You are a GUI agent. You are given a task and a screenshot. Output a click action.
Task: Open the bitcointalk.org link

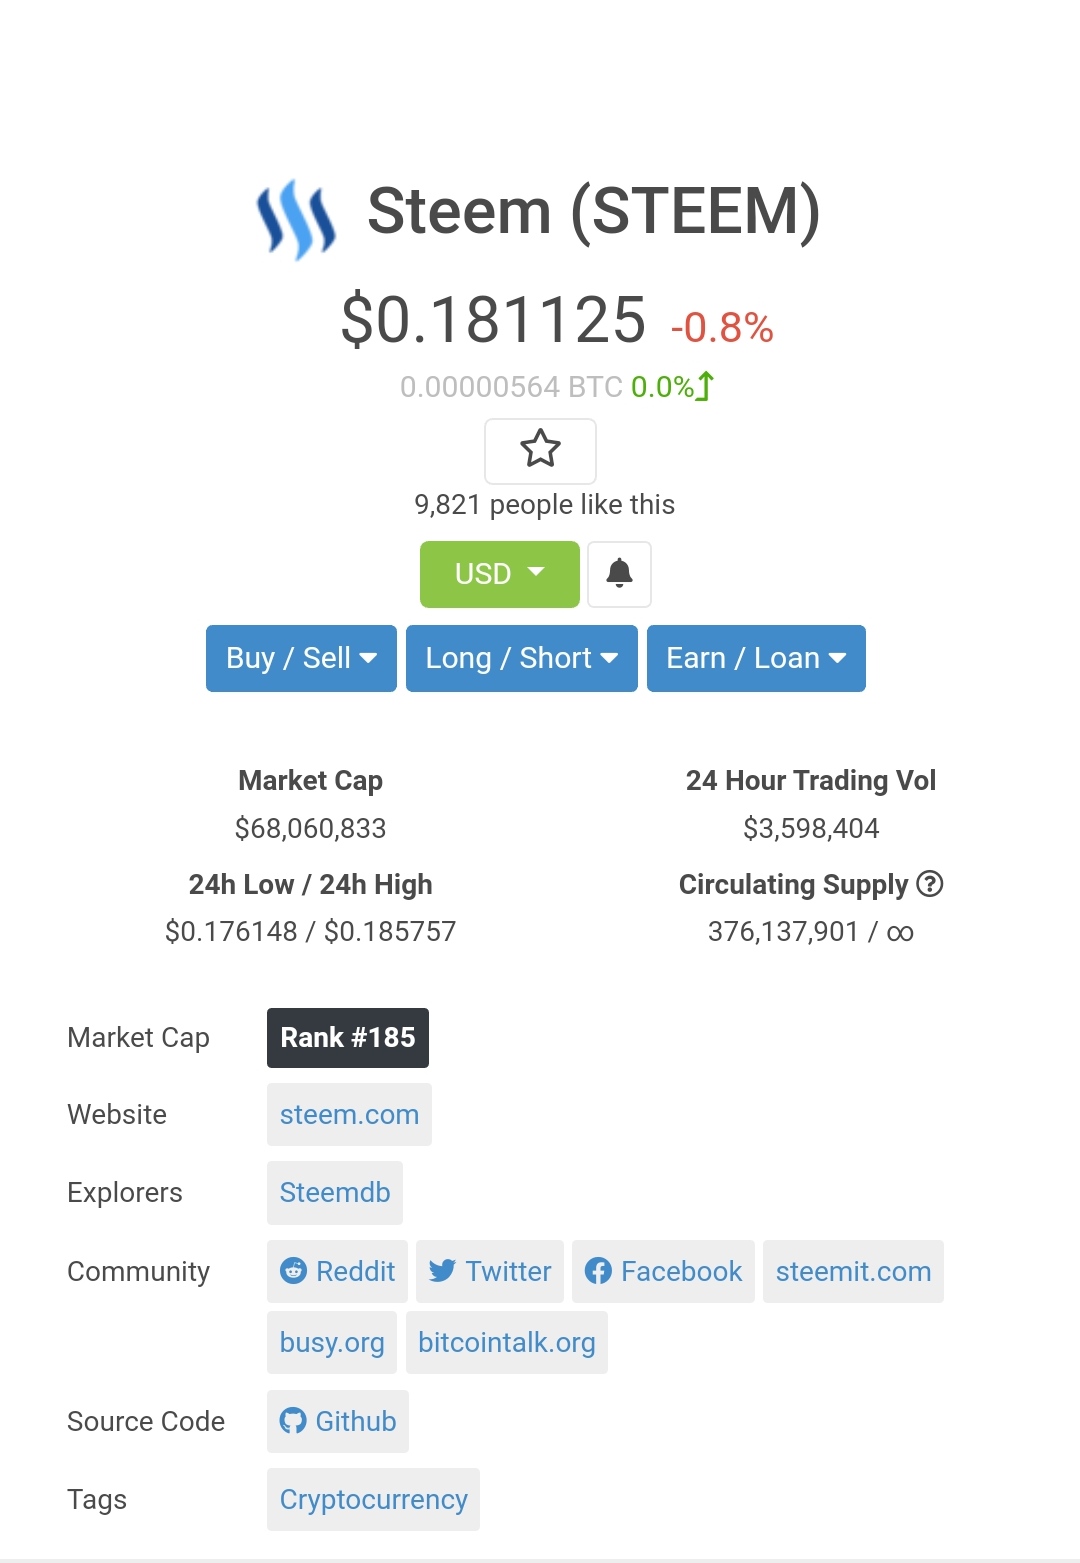pyautogui.click(x=506, y=1342)
